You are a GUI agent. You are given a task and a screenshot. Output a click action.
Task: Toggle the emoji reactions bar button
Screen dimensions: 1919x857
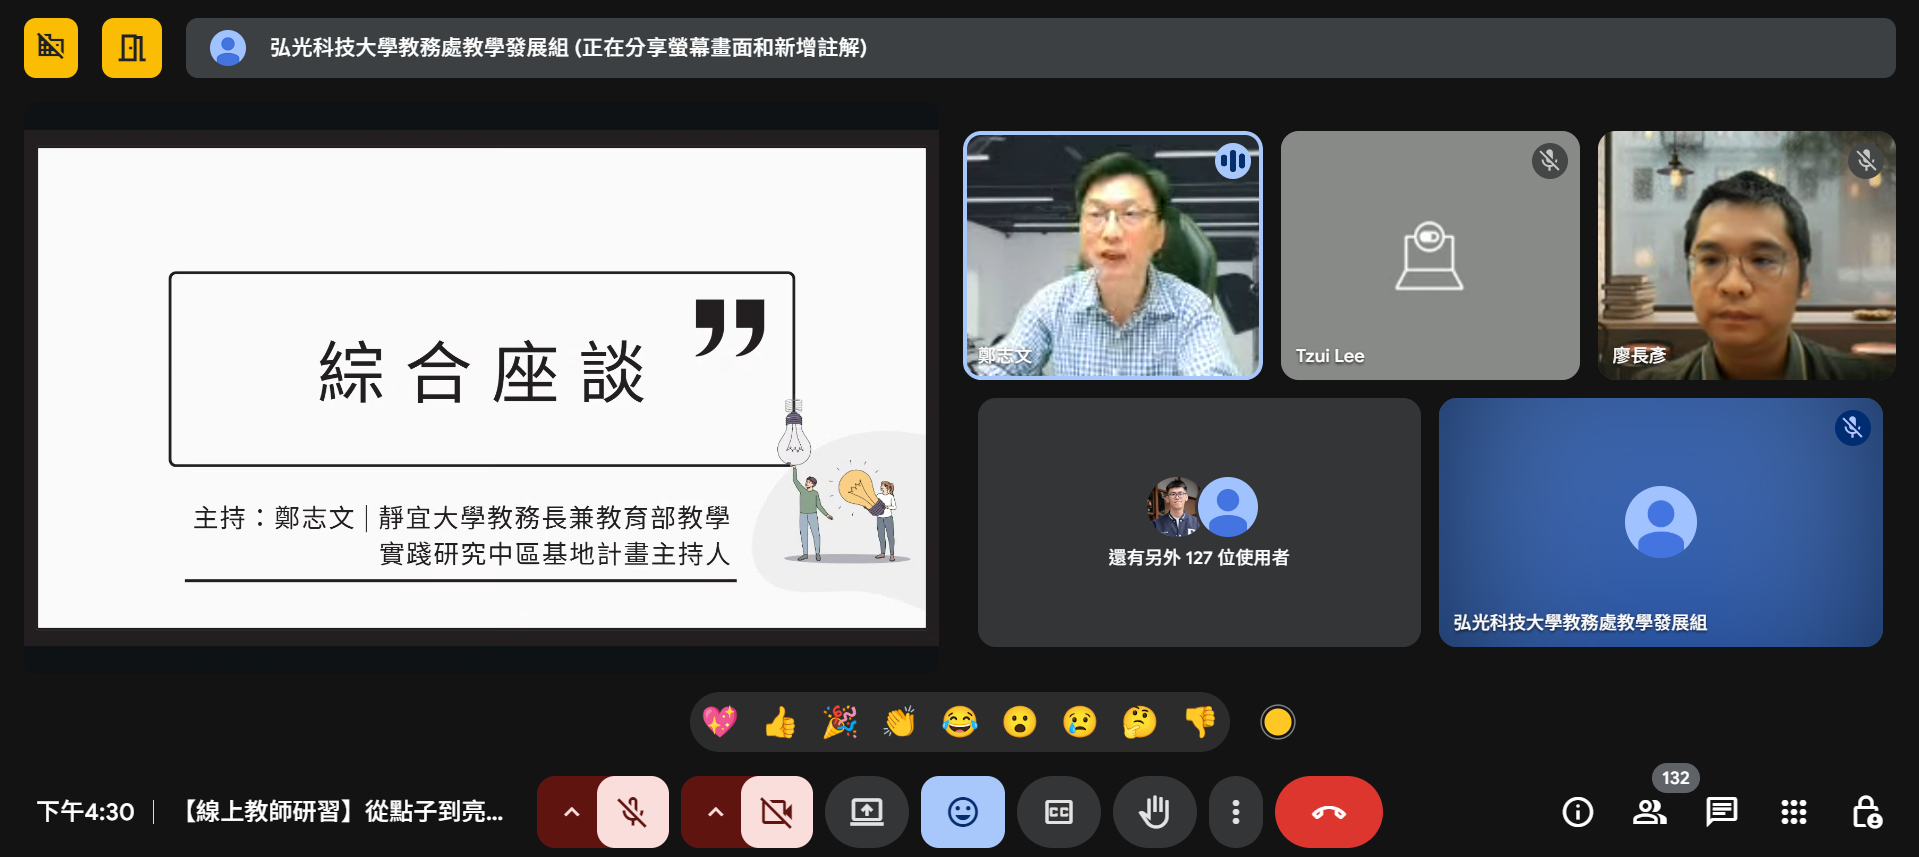pos(962,812)
